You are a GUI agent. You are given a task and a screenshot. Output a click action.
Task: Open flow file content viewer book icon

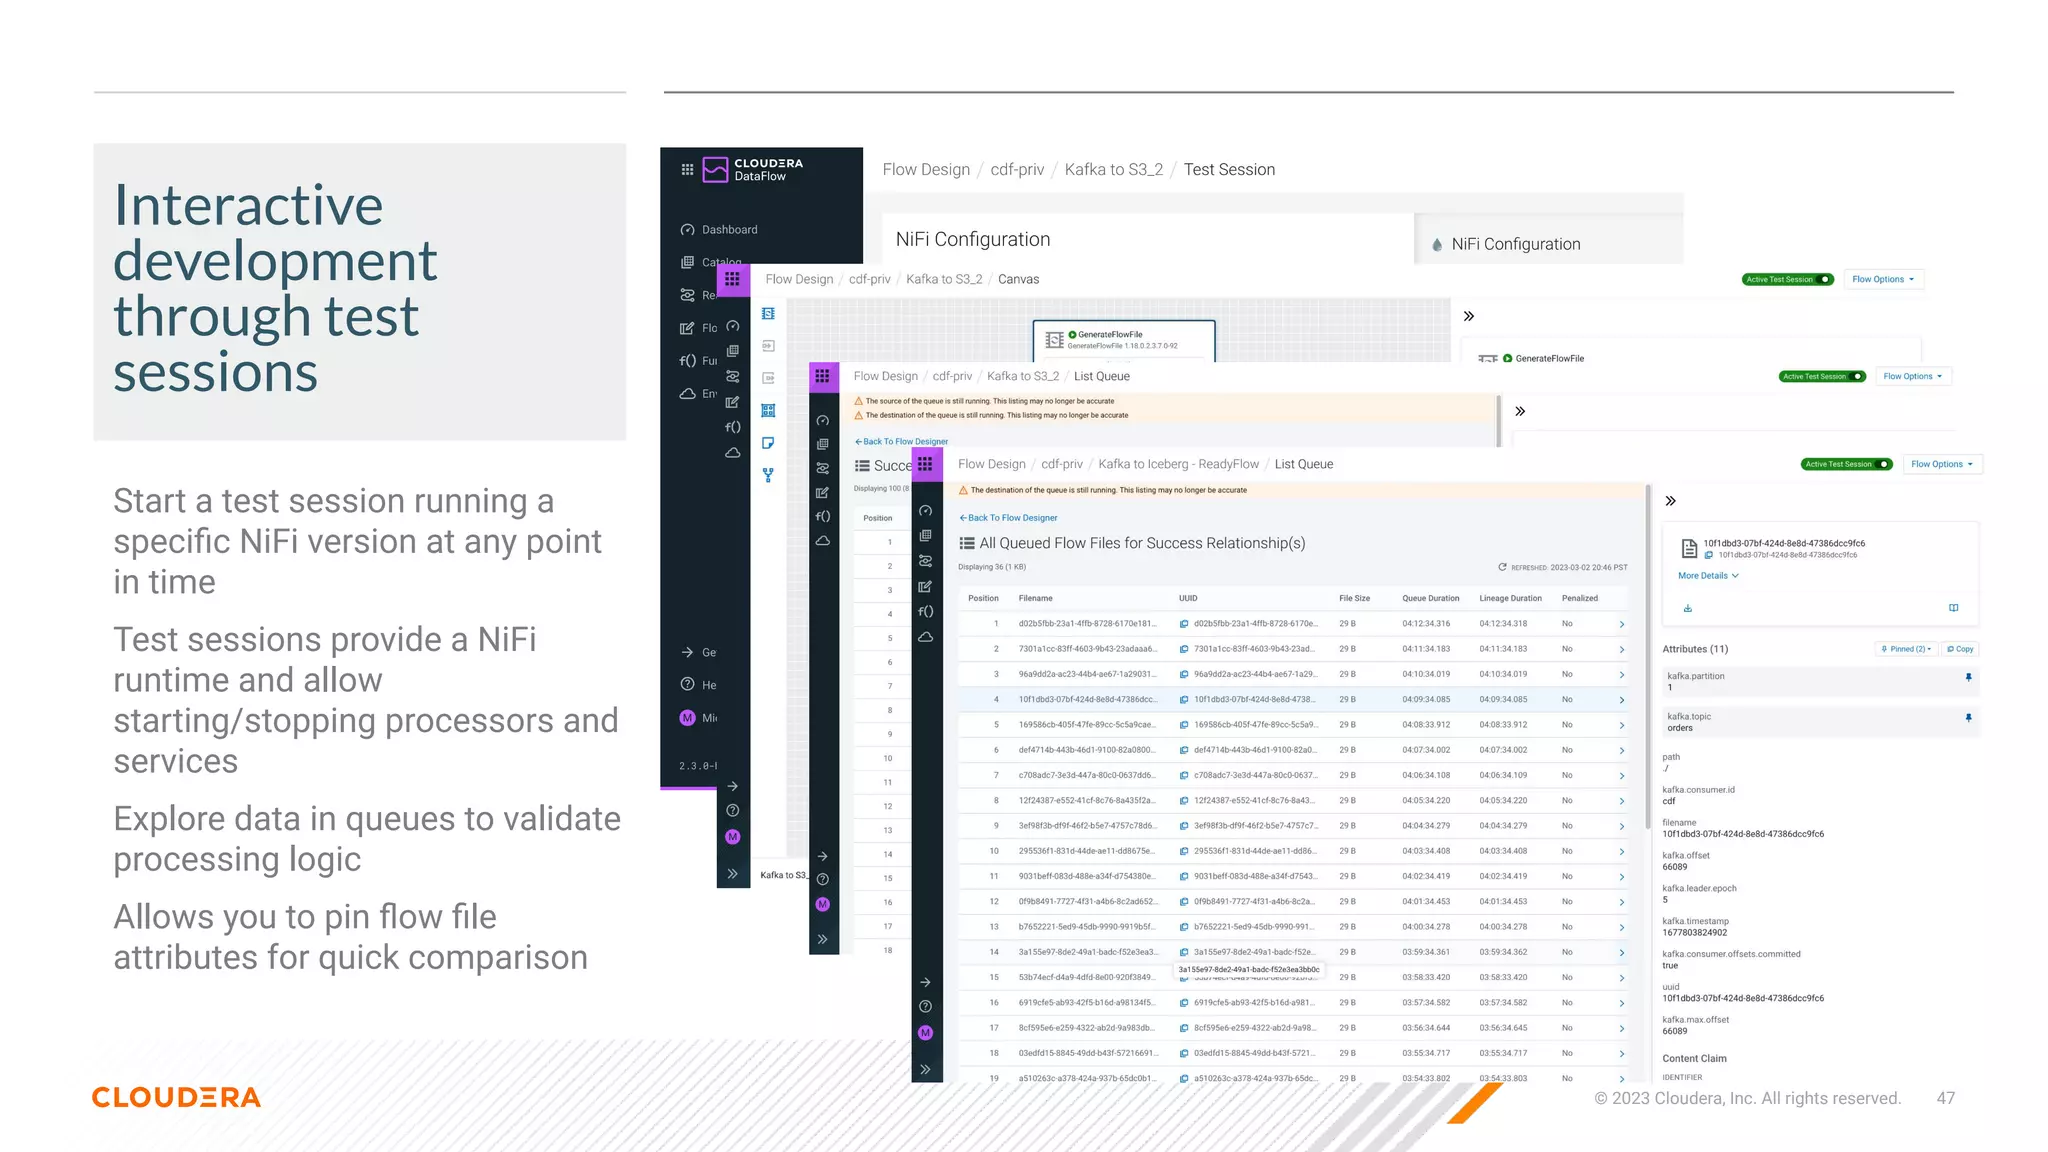pyautogui.click(x=1954, y=608)
